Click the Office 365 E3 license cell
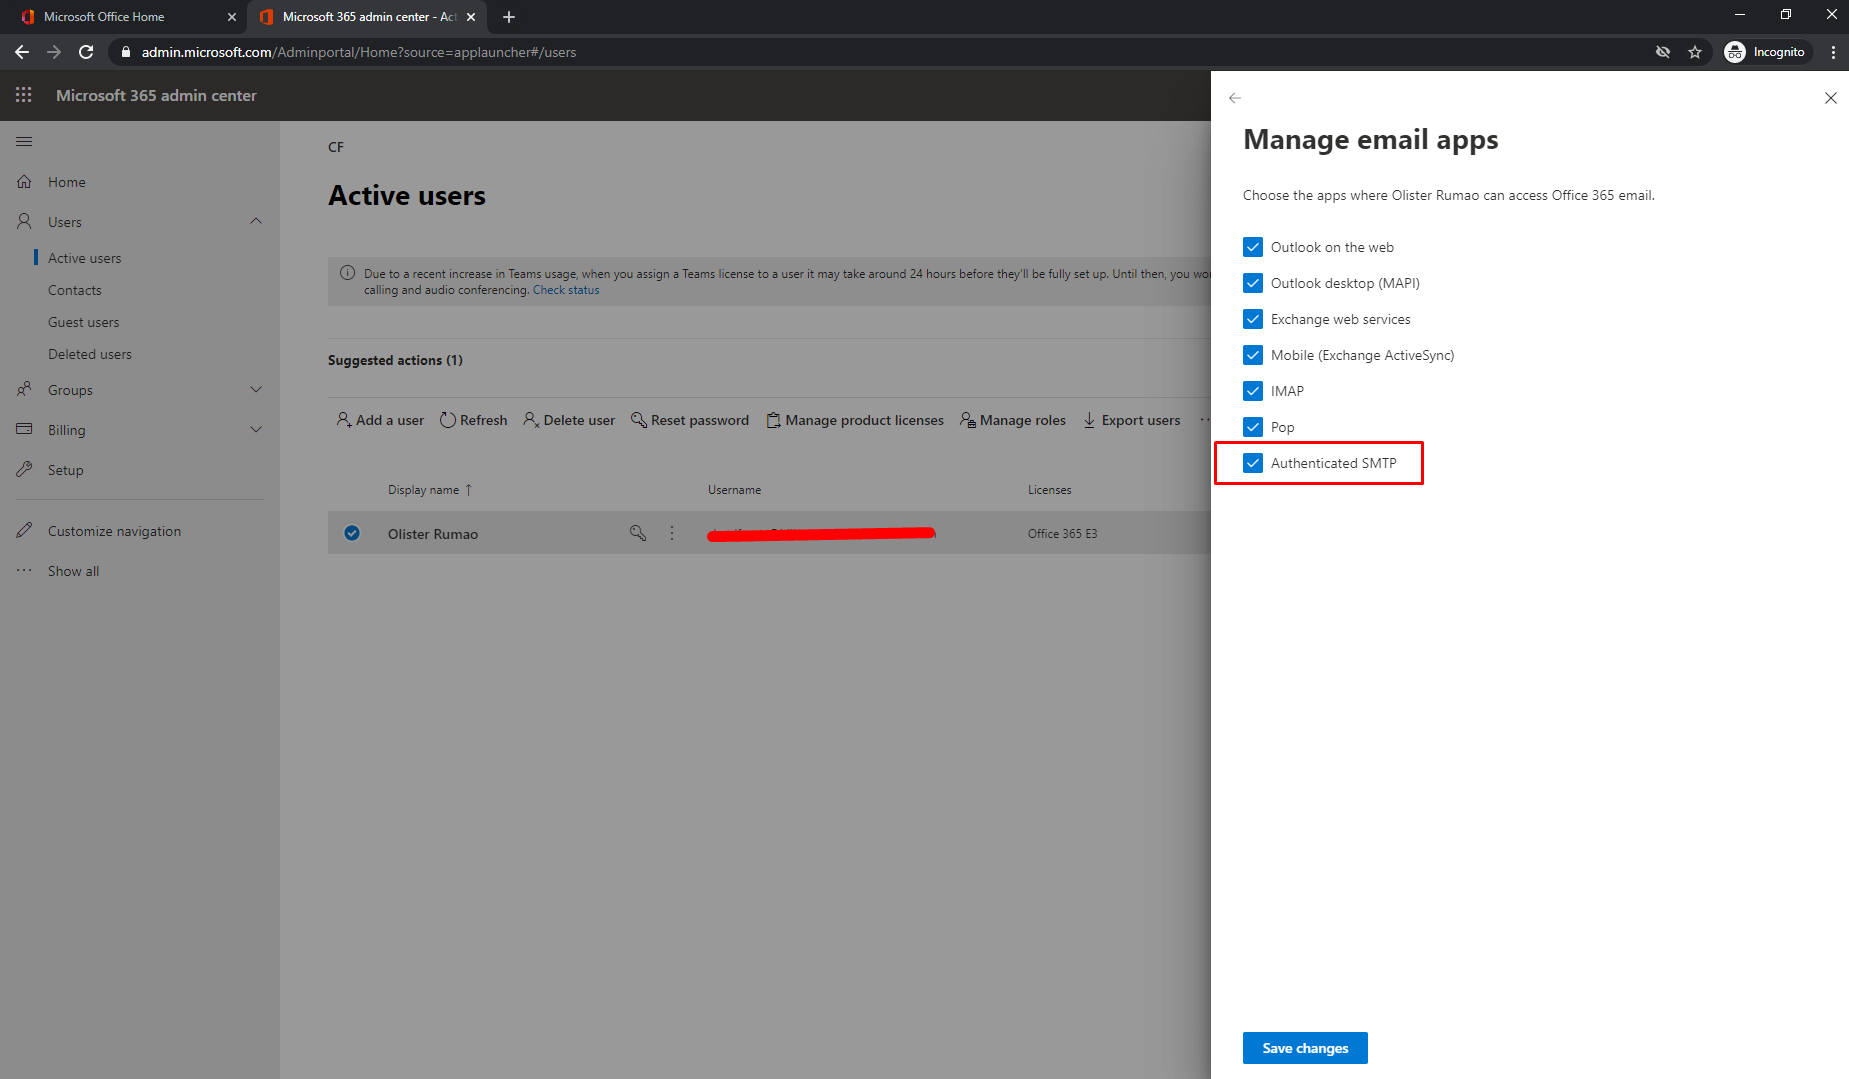The width and height of the screenshot is (1849, 1079). (x=1063, y=534)
